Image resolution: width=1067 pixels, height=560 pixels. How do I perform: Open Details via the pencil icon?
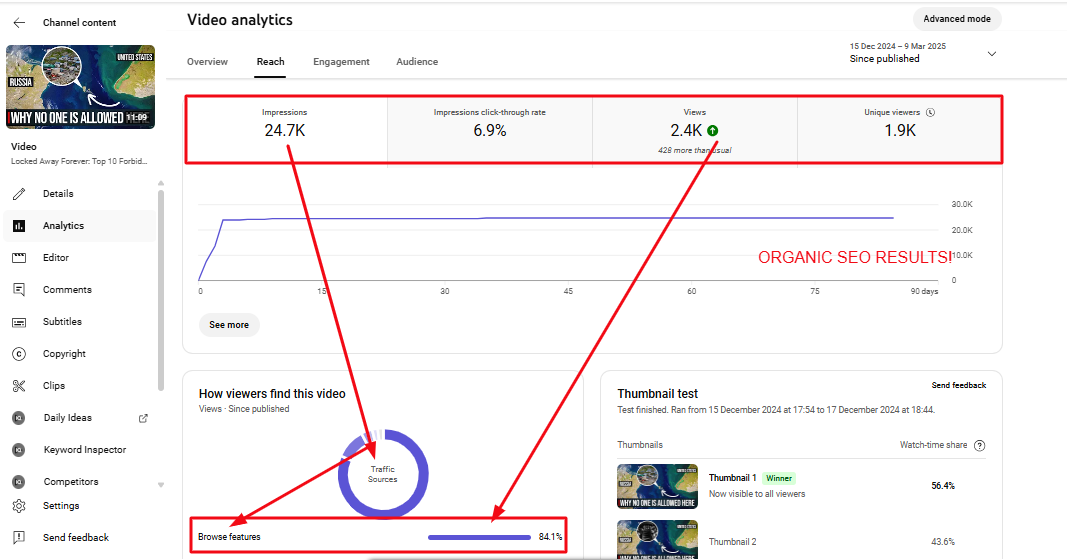pyautogui.click(x=19, y=194)
